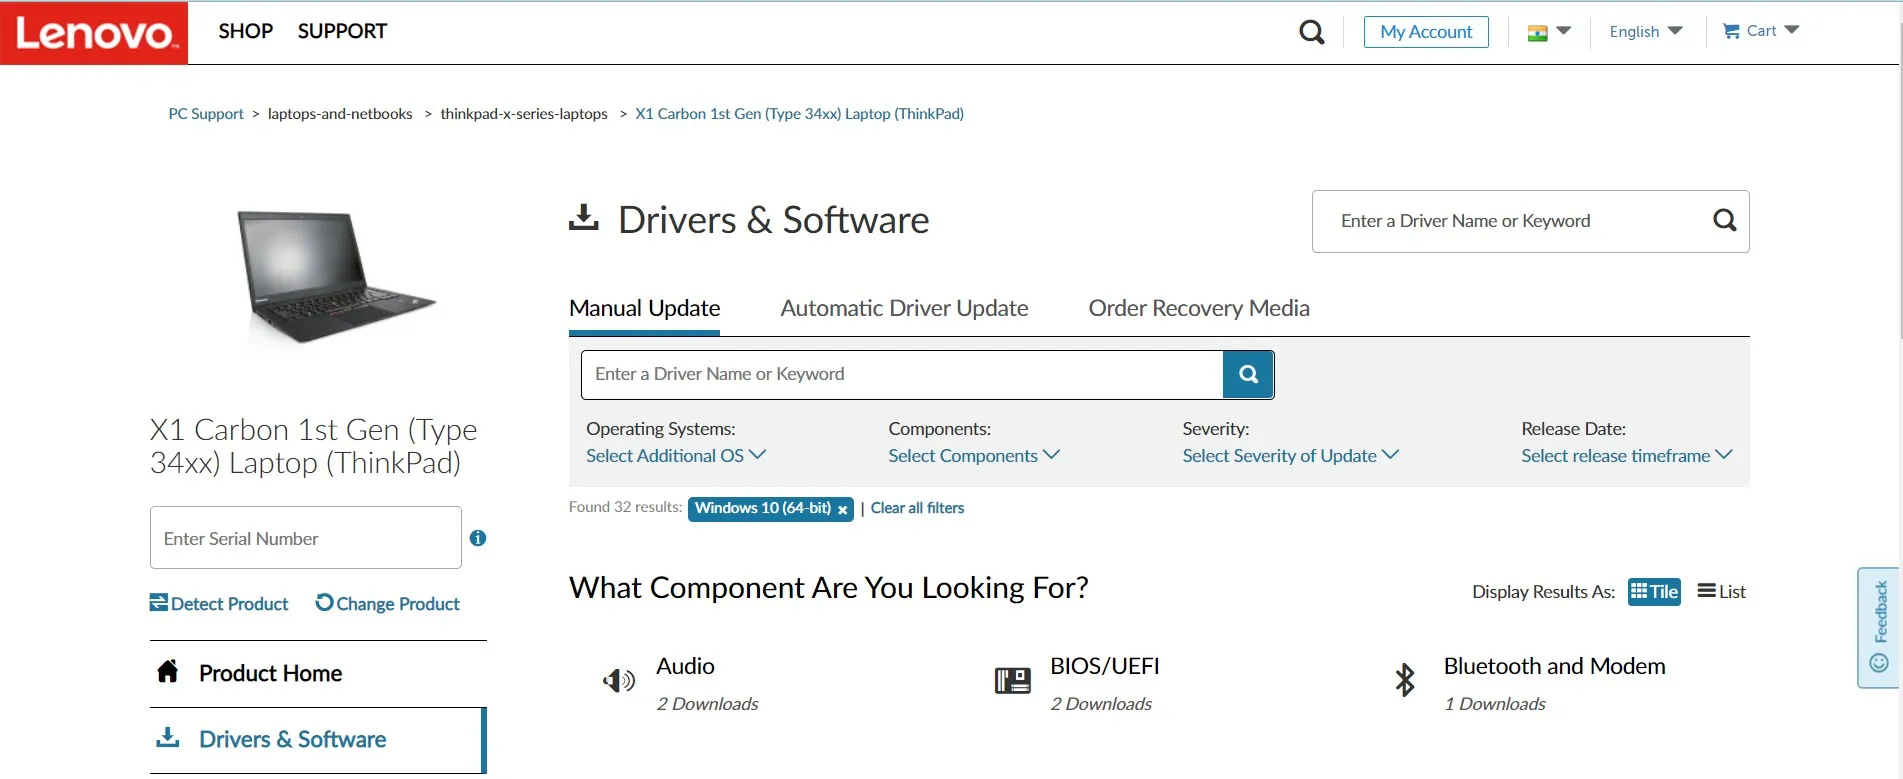1903x779 pixels.
Task: Remove the Windows 10 (64-bit) filter tag
Action: (x=843, y=510)
